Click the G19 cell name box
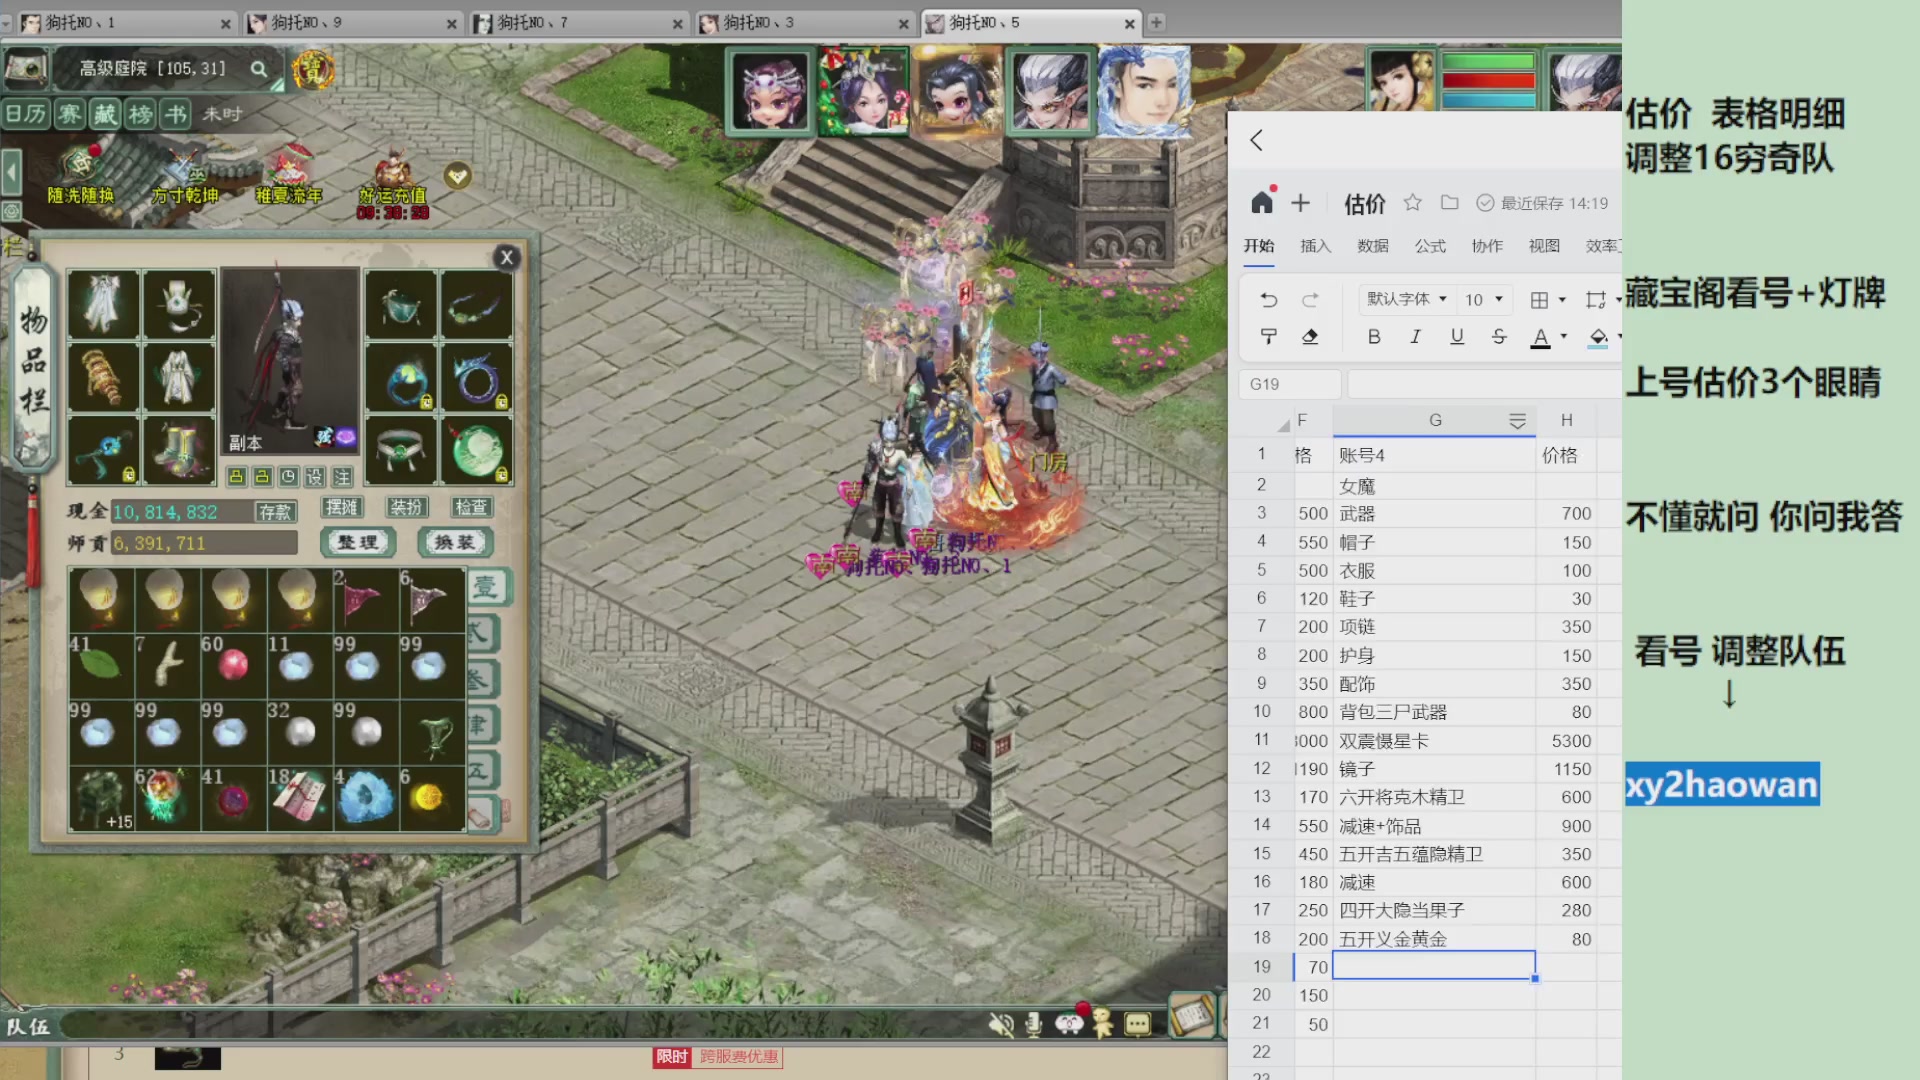The image size is (1920, 1080). click(1290, 384)
